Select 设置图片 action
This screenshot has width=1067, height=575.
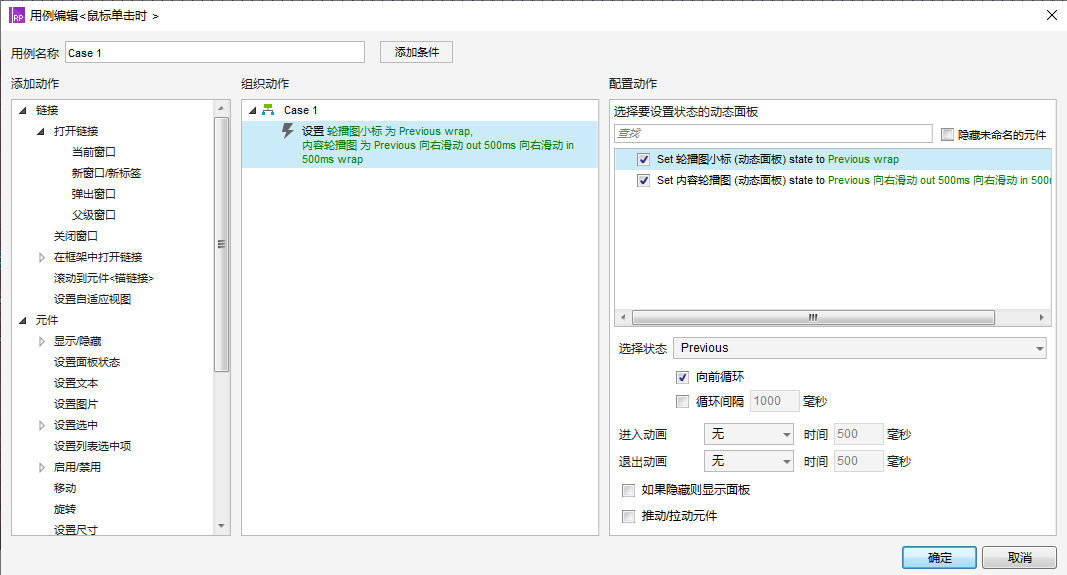[76, 404]
